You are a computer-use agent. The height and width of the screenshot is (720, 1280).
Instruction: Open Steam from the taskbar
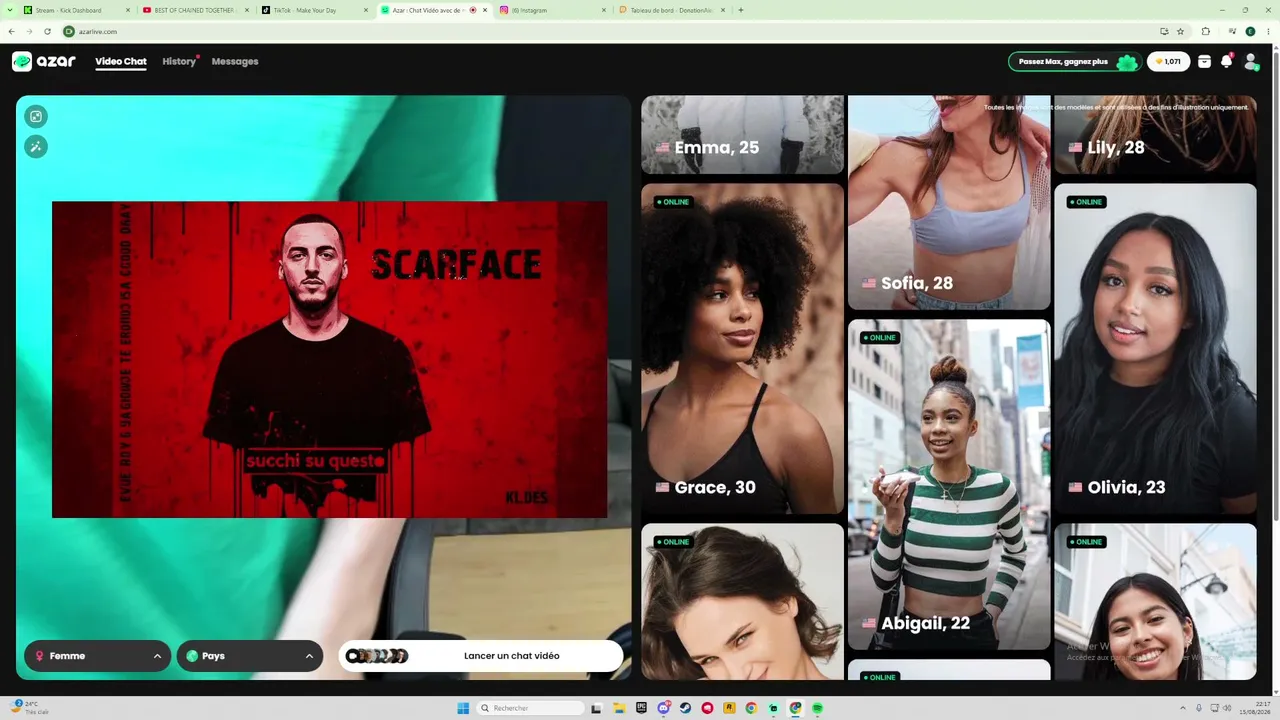pyautogui.click(x=685, y=708)
